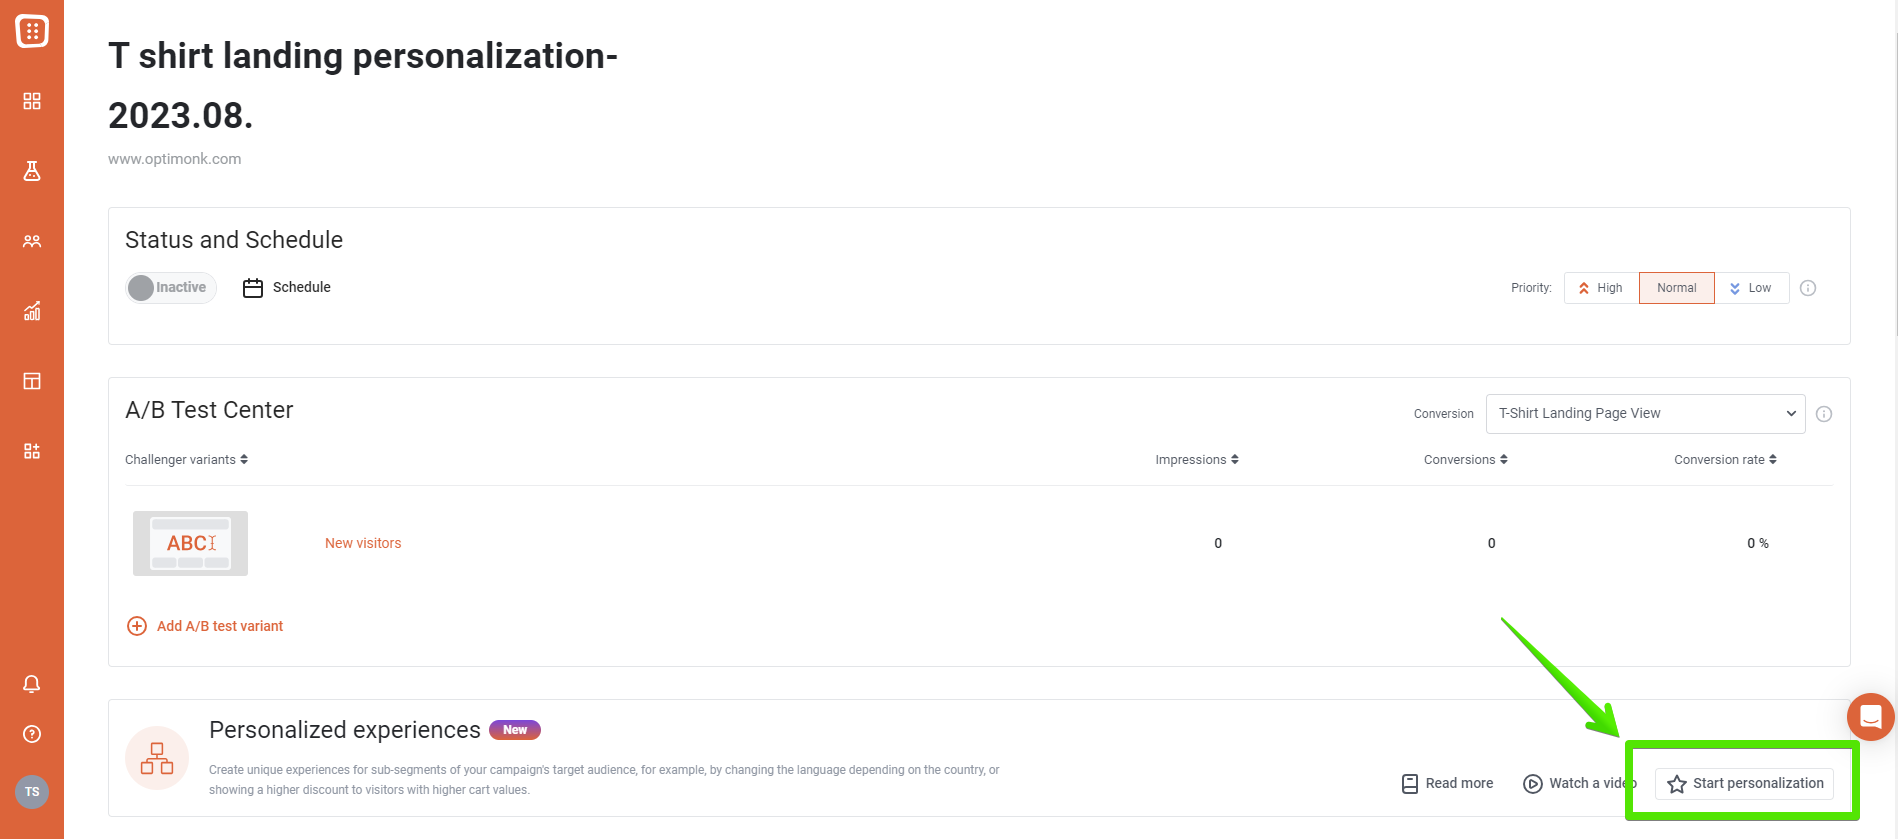Toggle the Inactive campaign status switch
Image resolution: width=1898 pixels, height=839 pixels.
point(171,288)
